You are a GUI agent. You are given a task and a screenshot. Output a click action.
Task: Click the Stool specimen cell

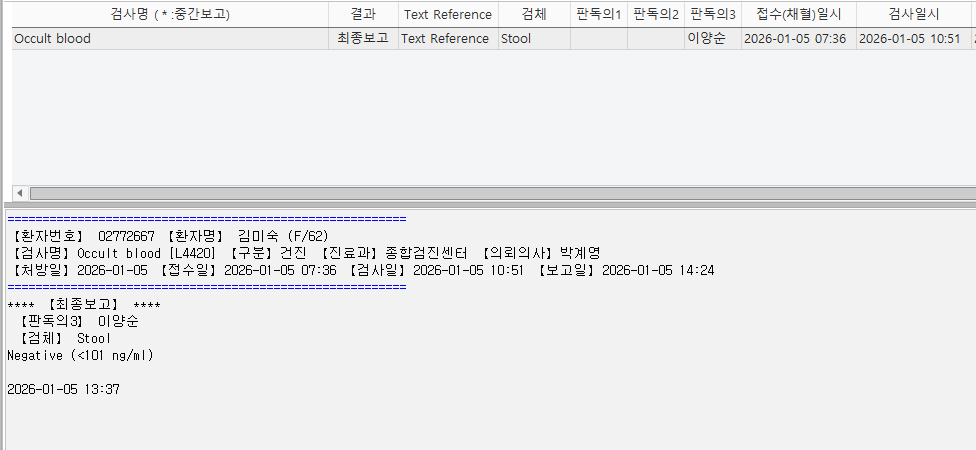click(534, 39)
